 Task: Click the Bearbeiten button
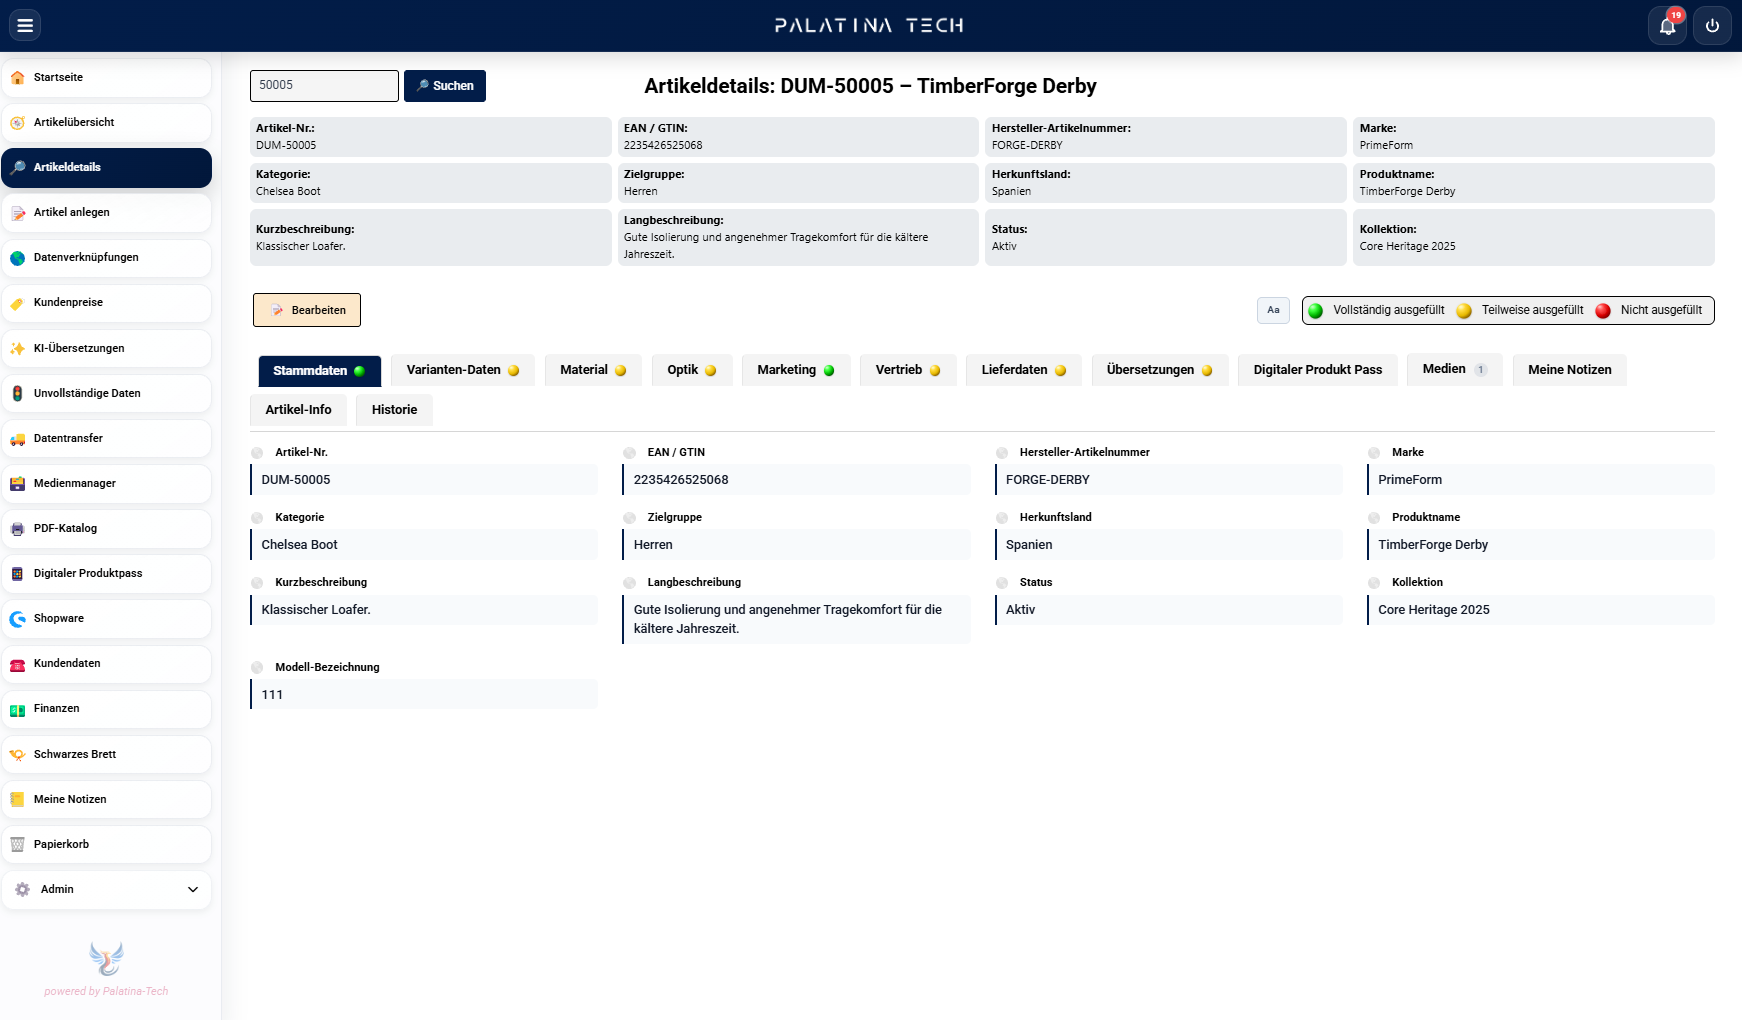307,310
